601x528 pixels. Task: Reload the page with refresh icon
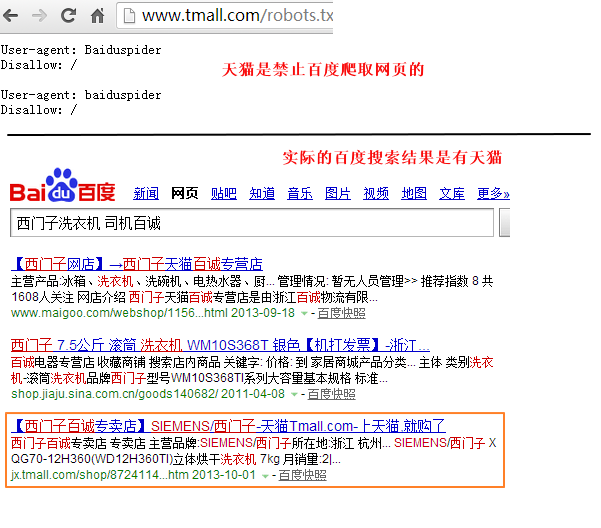(69, 16)
